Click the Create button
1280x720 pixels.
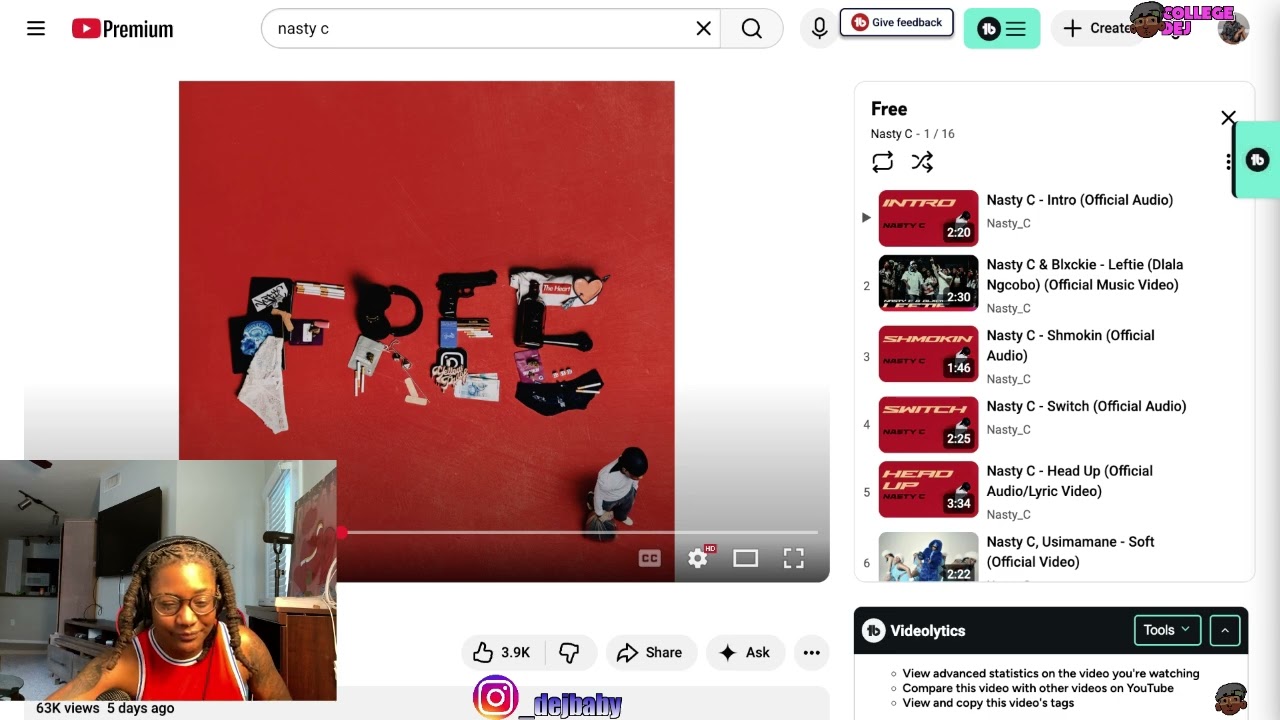coord(1096,29)
